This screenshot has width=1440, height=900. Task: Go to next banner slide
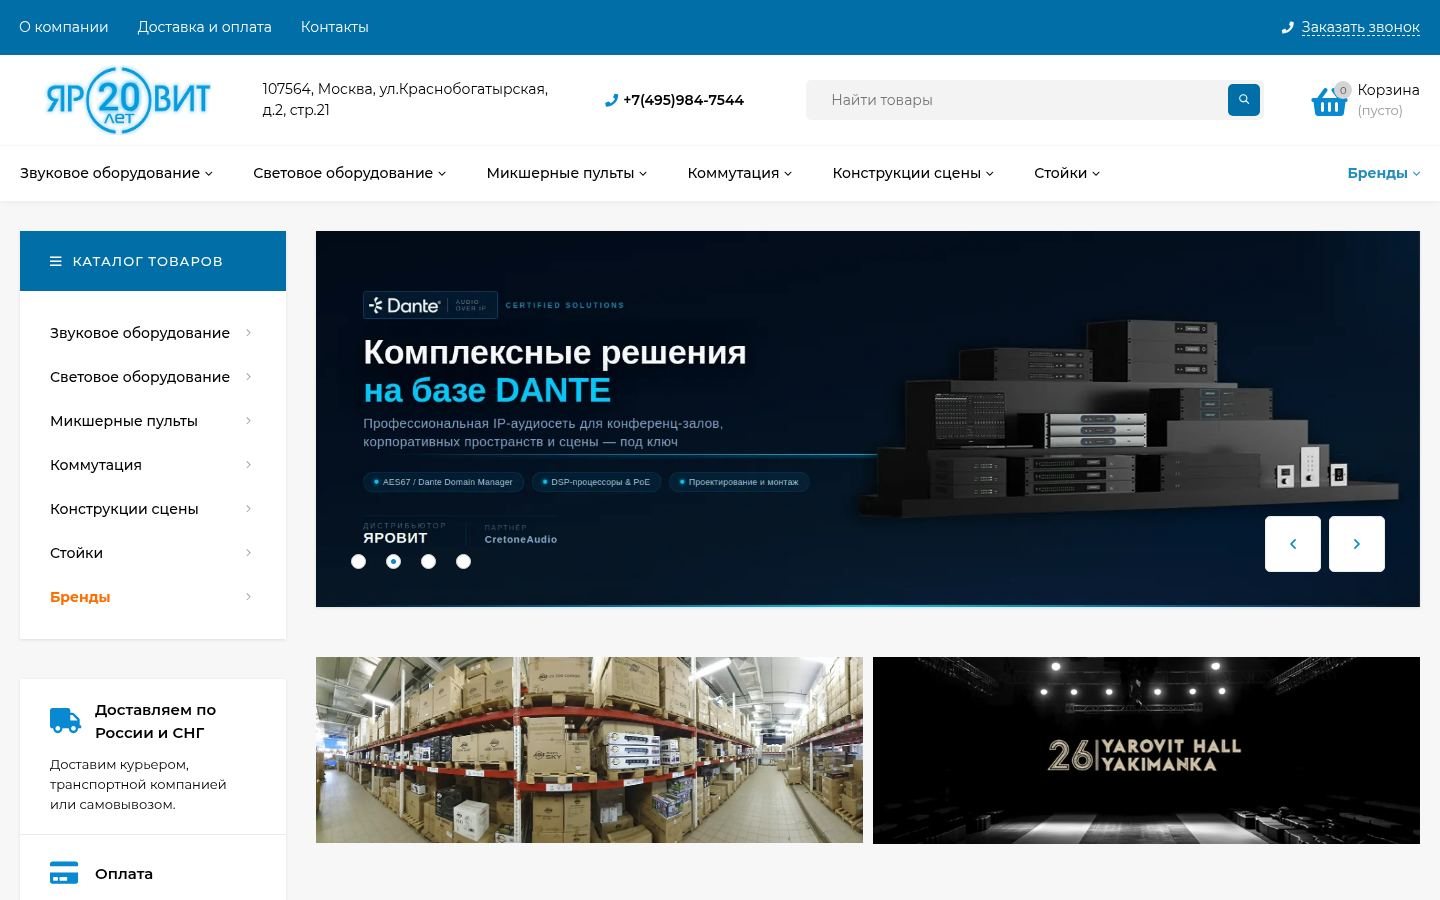pos(1357,544)
